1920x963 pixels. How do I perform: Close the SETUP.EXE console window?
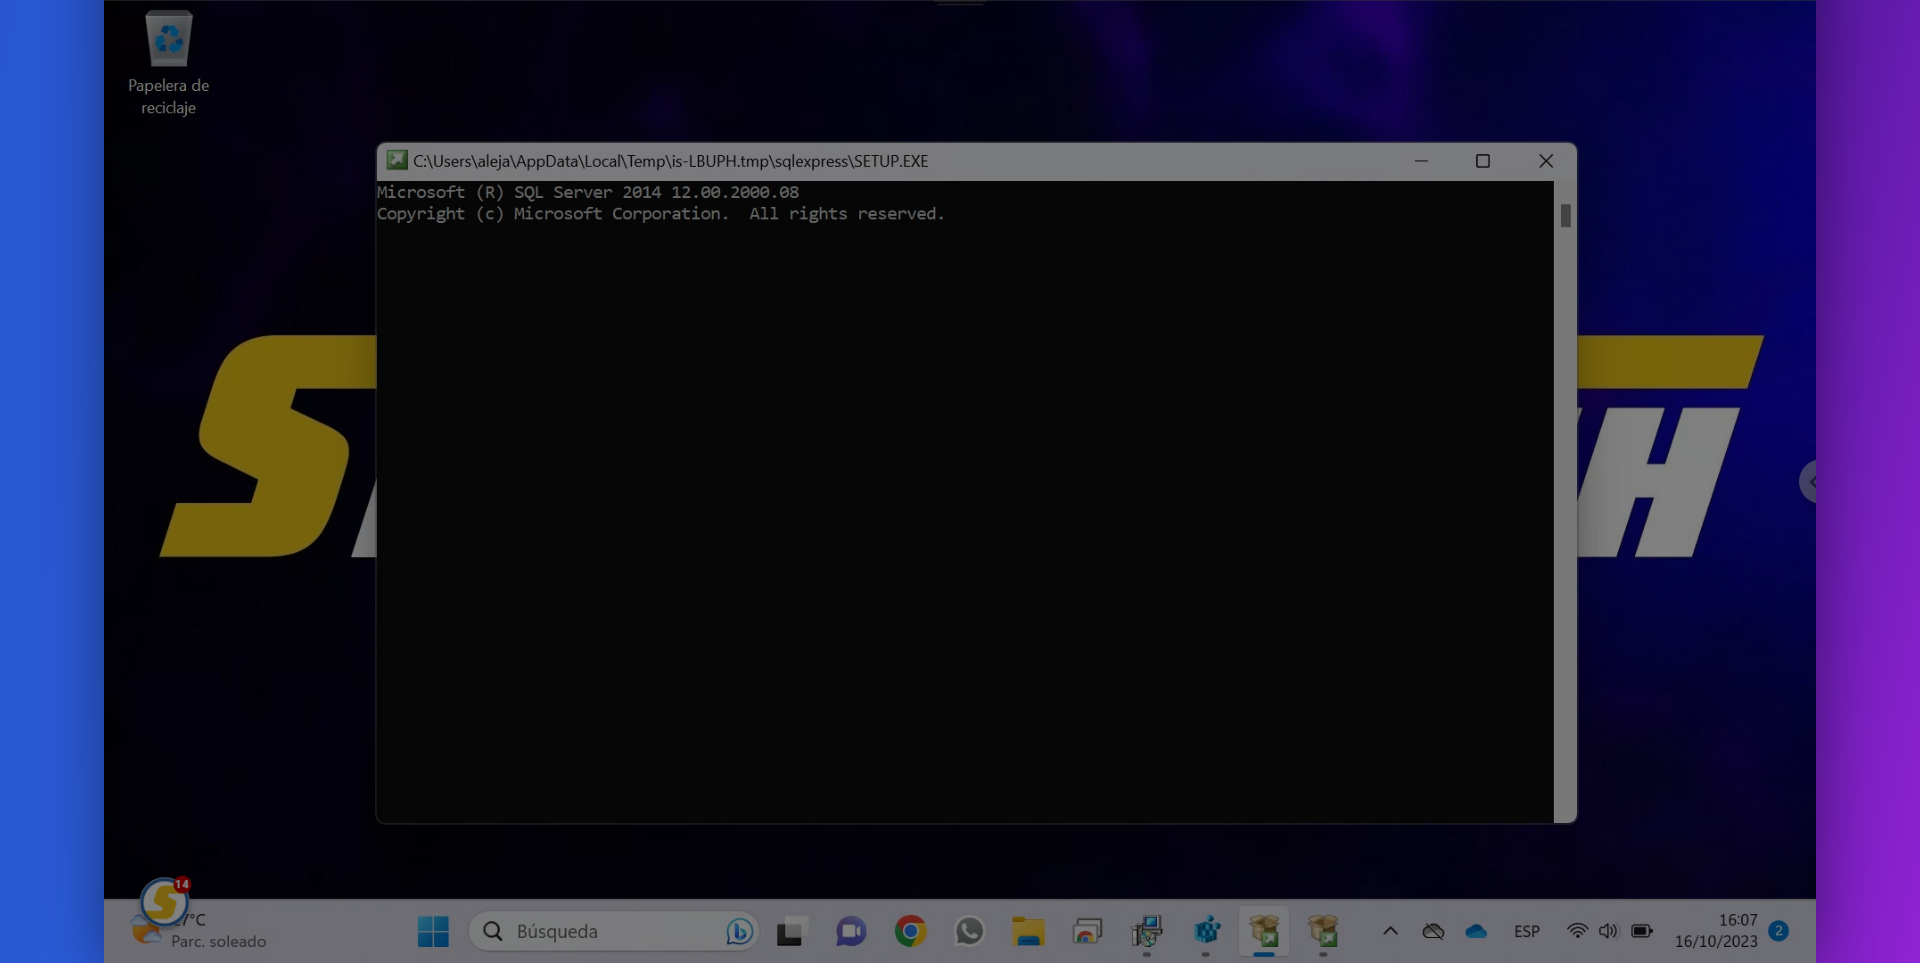click(x=1546, y=161)
